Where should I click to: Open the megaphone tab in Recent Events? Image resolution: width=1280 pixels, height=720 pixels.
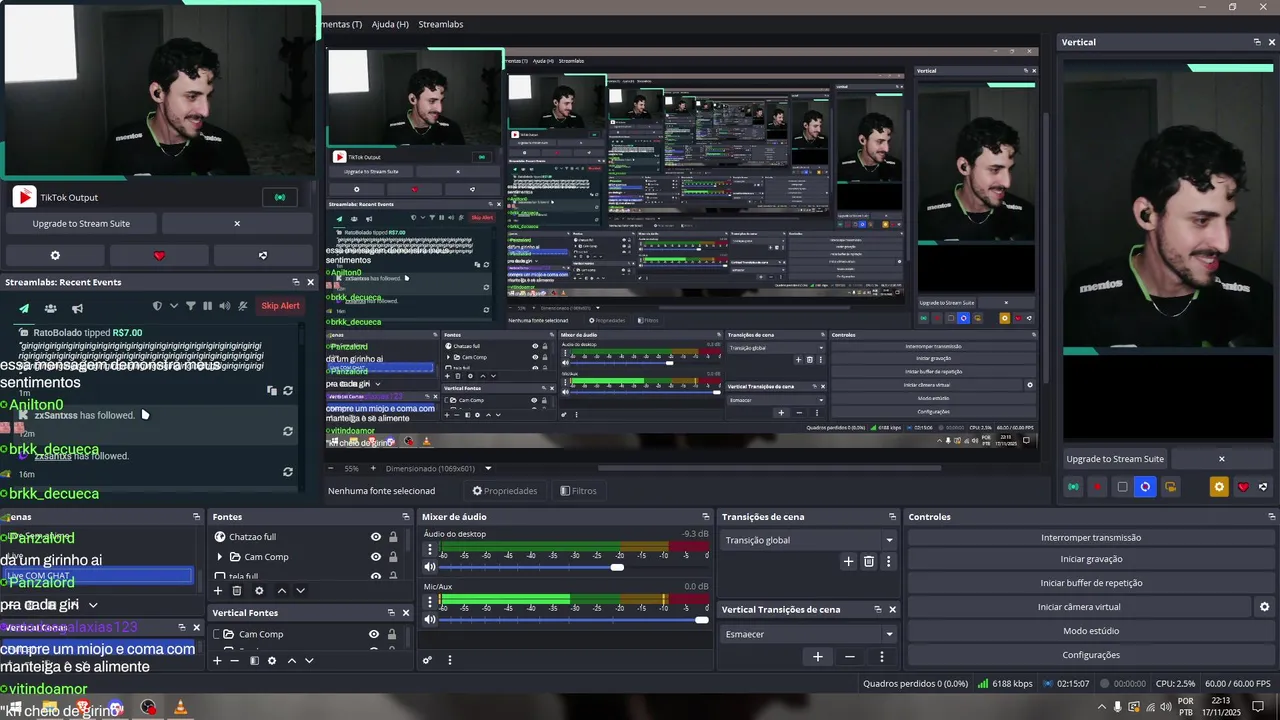[77, 307]
